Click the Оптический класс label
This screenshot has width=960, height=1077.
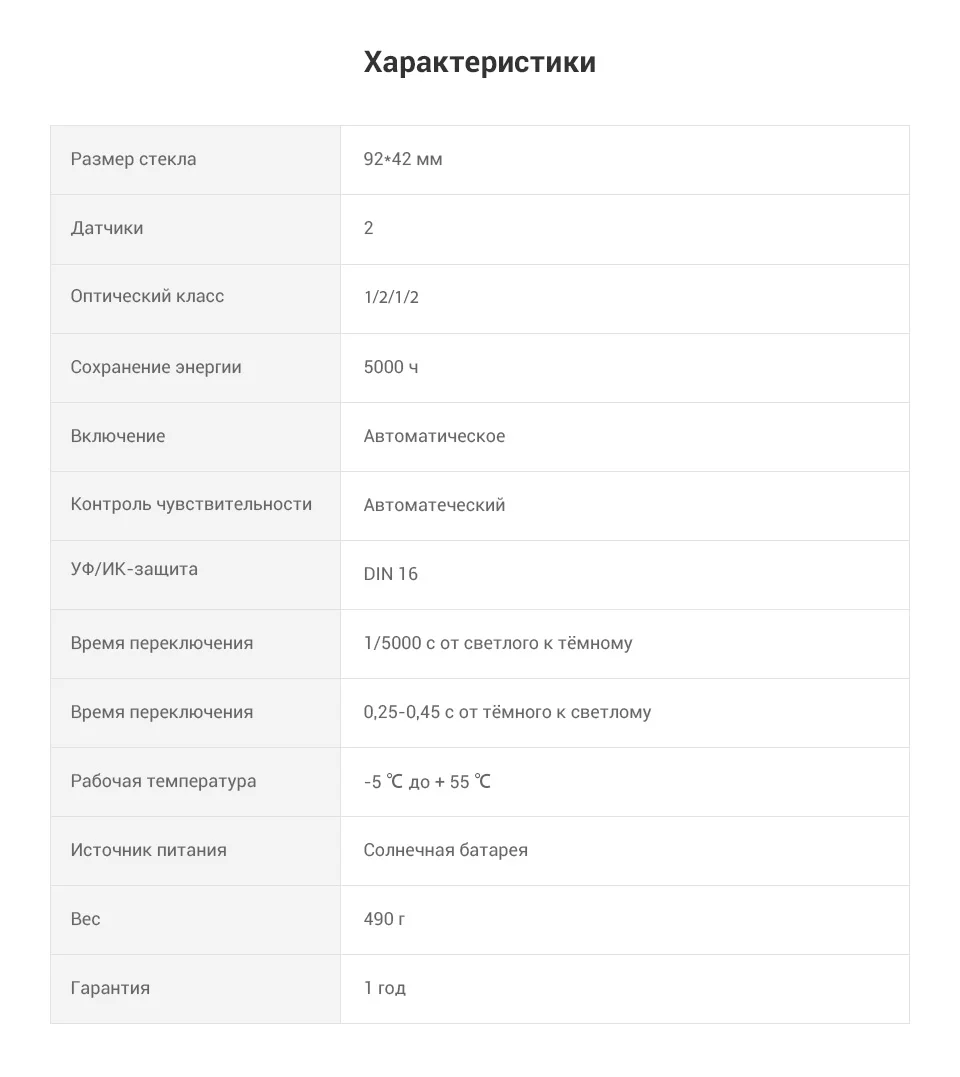148,296
